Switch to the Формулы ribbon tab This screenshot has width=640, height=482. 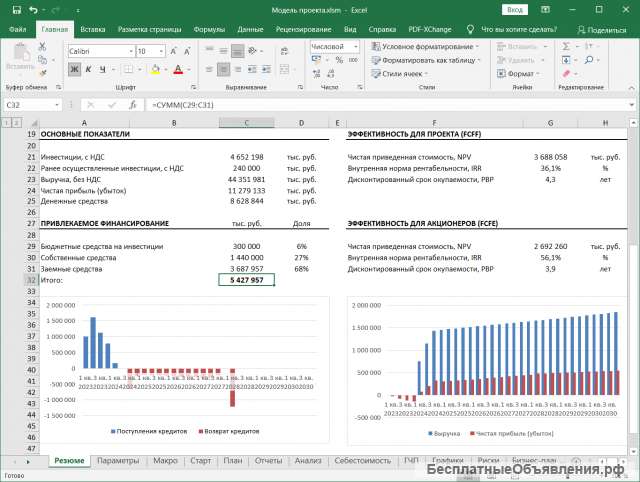(209, 30)
